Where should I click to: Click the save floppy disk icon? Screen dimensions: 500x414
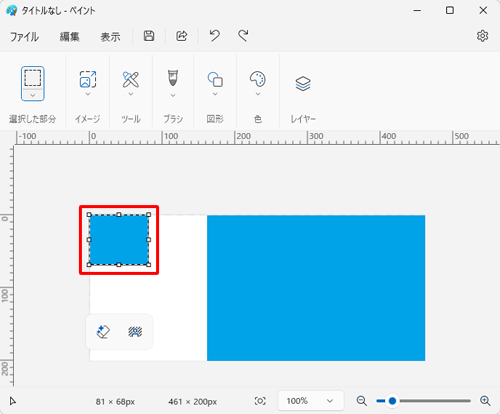click(x=149, y=36)
